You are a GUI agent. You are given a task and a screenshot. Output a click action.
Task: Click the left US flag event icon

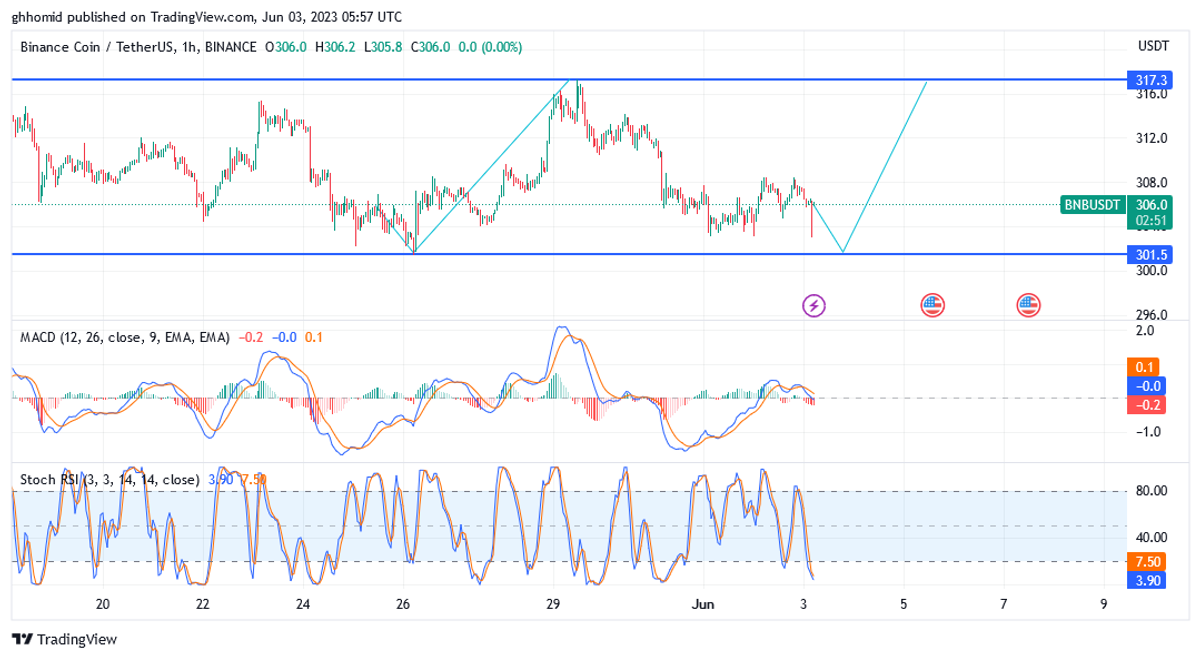[x=932, y=305]
